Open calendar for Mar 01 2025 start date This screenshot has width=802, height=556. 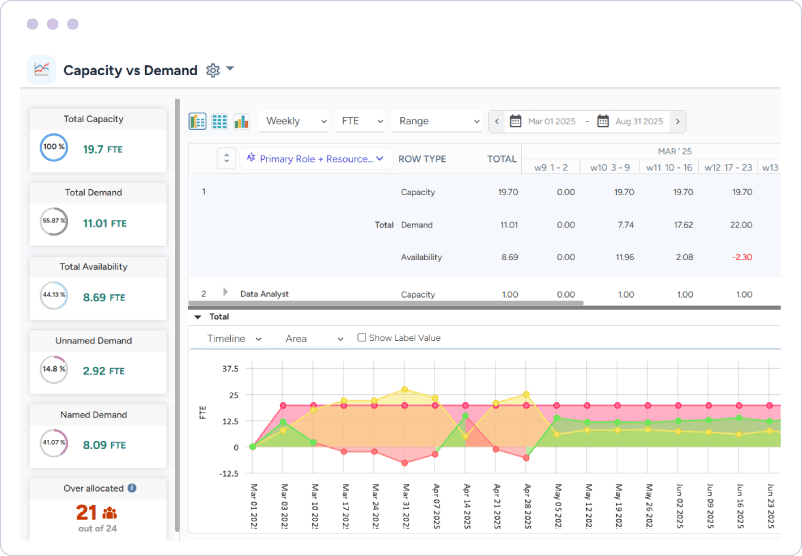tap(516, 121)
